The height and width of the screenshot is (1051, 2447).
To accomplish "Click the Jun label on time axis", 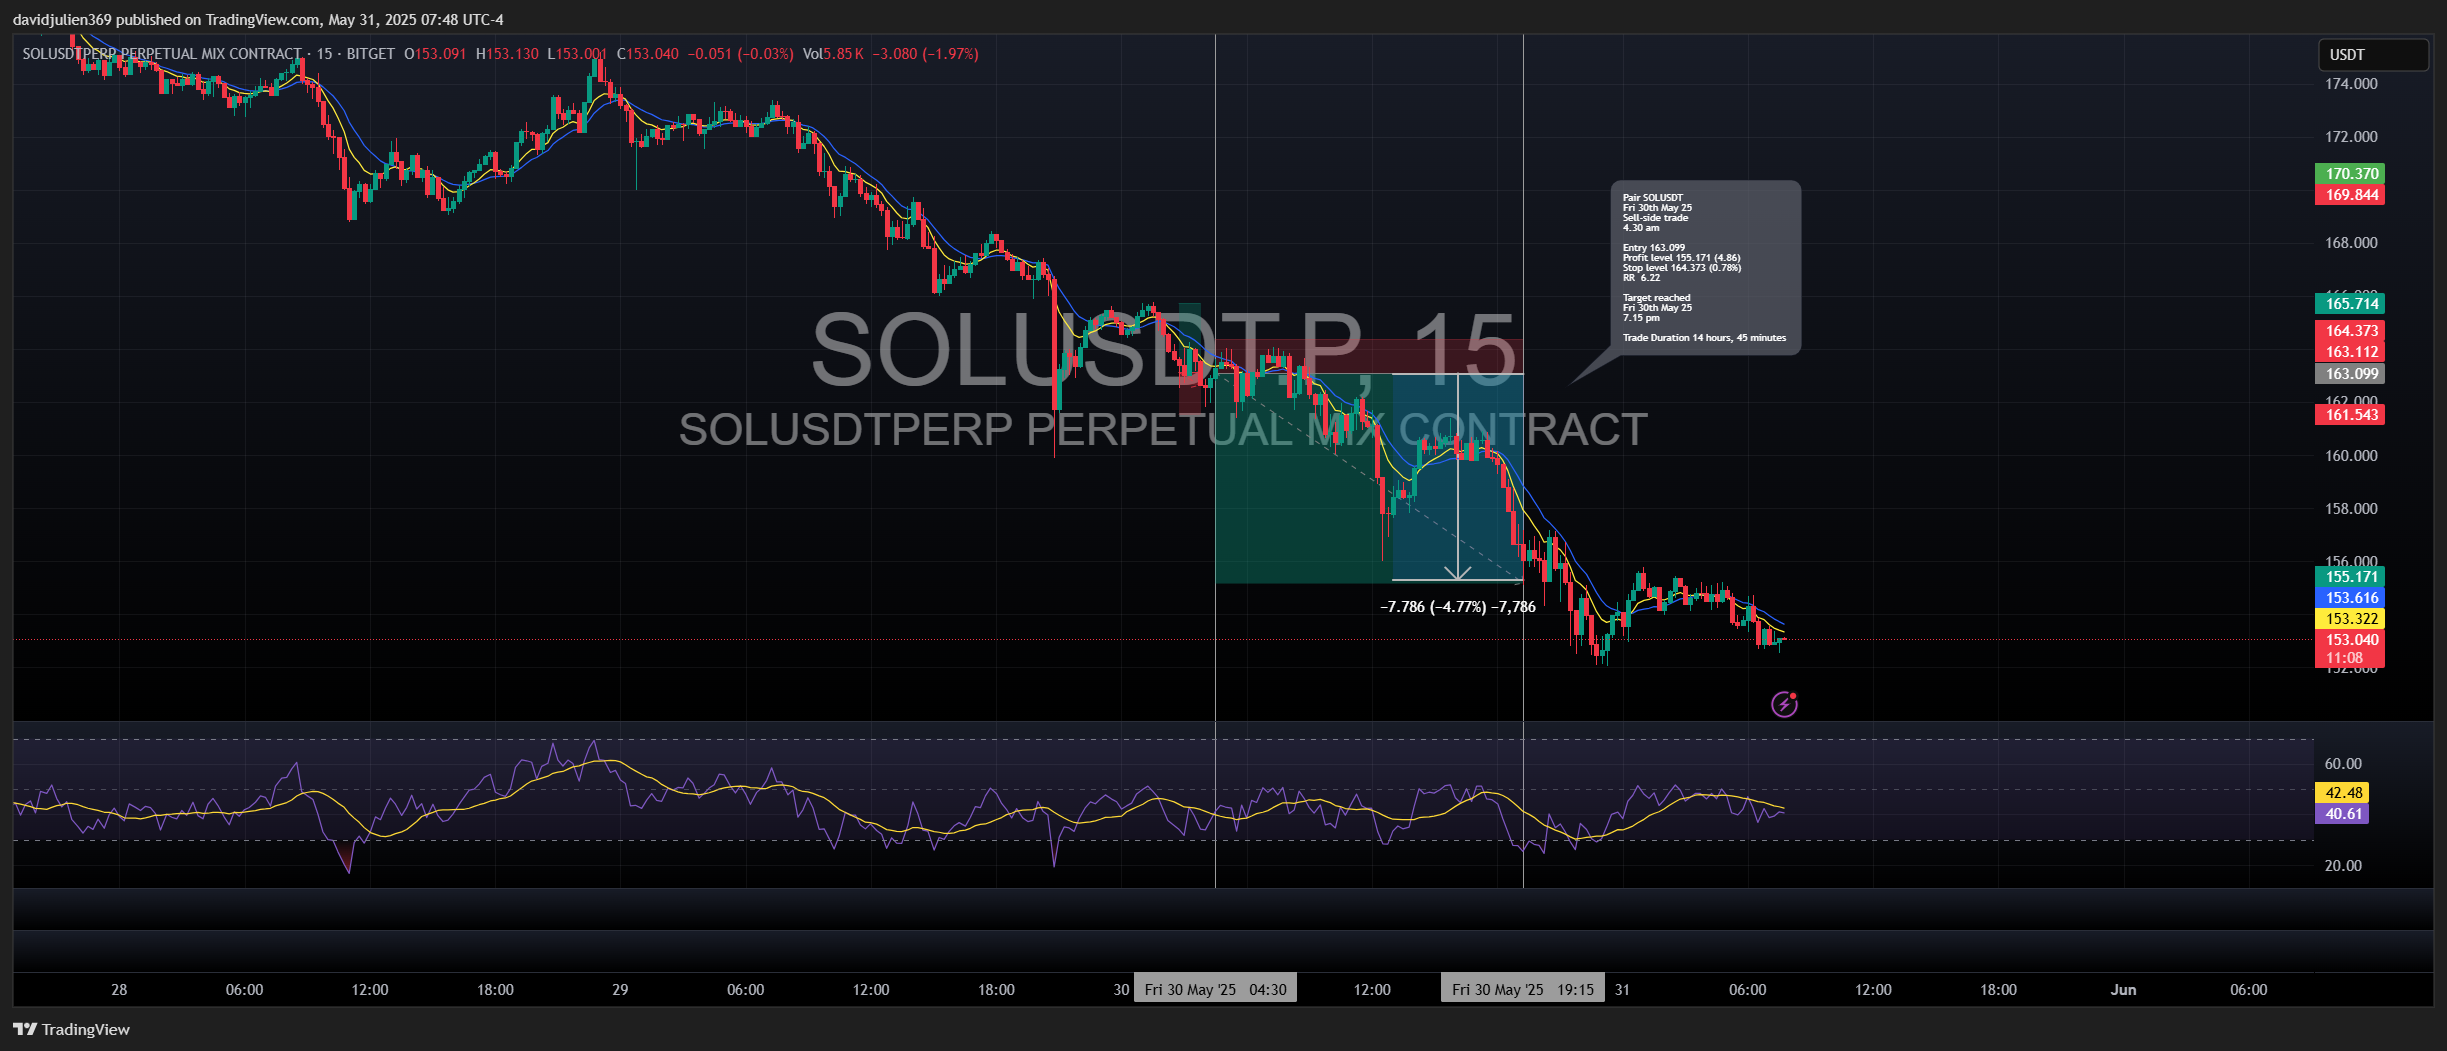I will [x=2123, y=990].
